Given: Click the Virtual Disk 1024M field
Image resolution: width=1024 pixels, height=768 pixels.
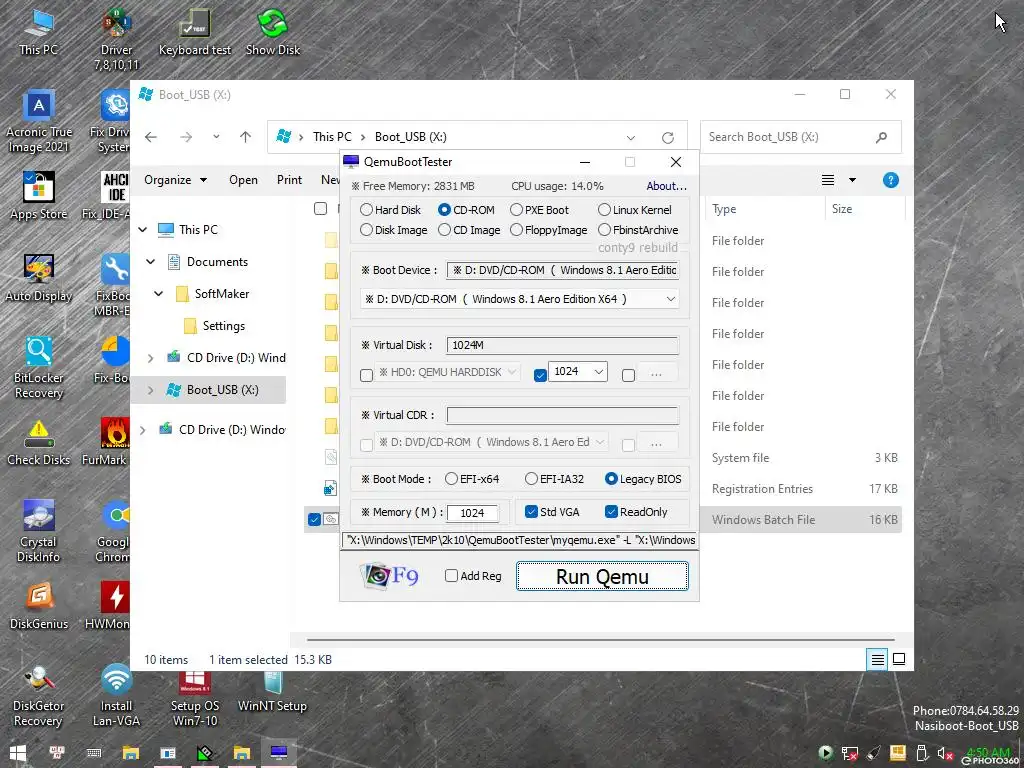Looking at the screenshot, I should click(x=562, y=345).
